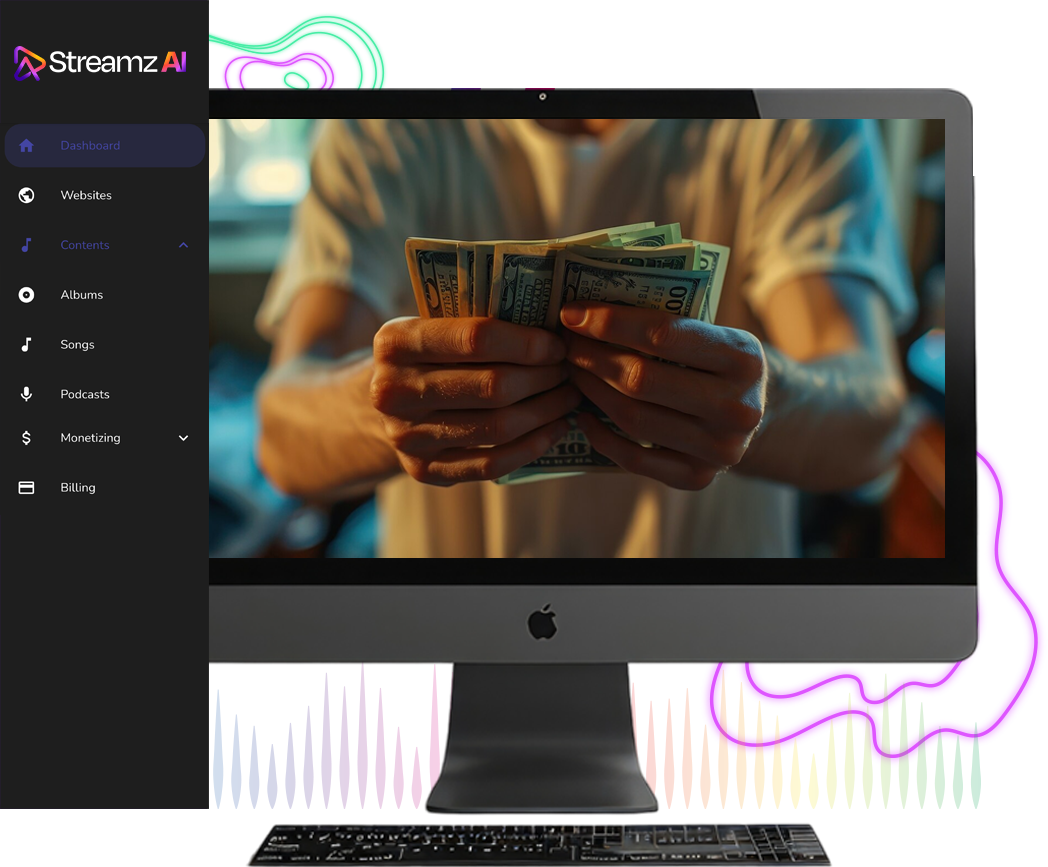Image resolution: width=1048 pixels, height=867 pixels.
Task: Expand the Monetizing dropdown arrow
Action: click(x=183, y=438)
